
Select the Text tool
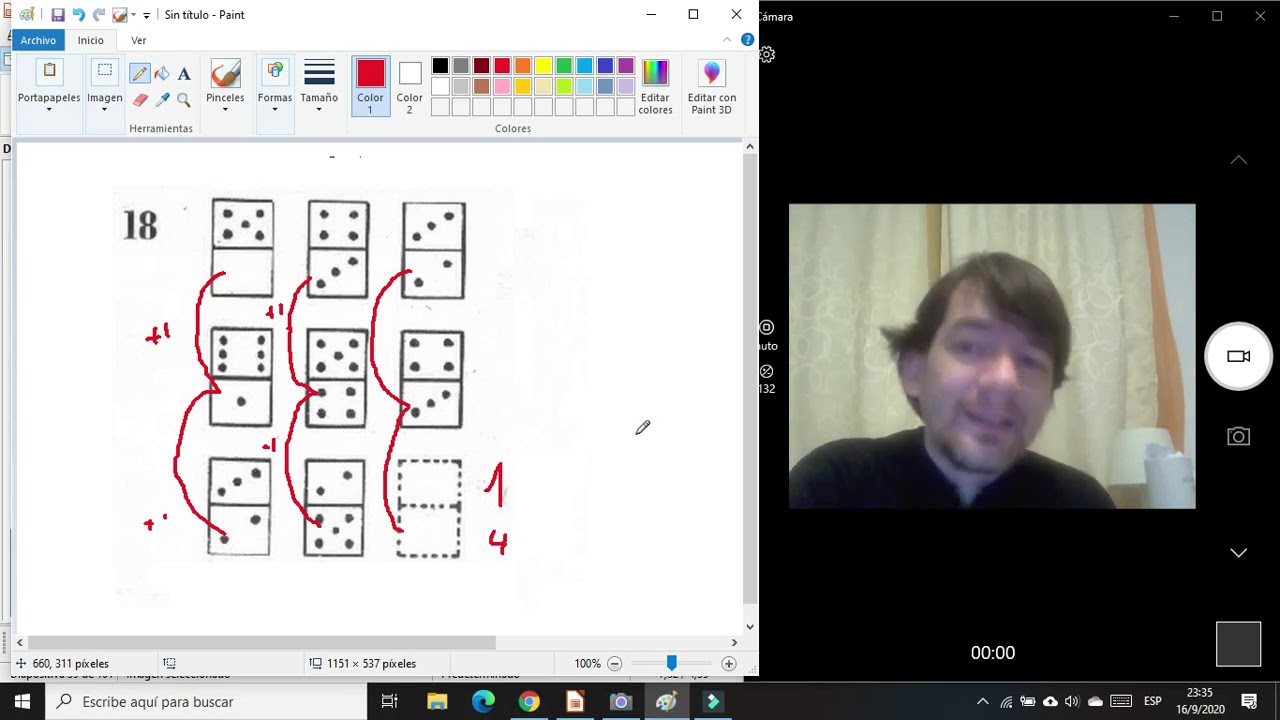(x=184, y=73)
